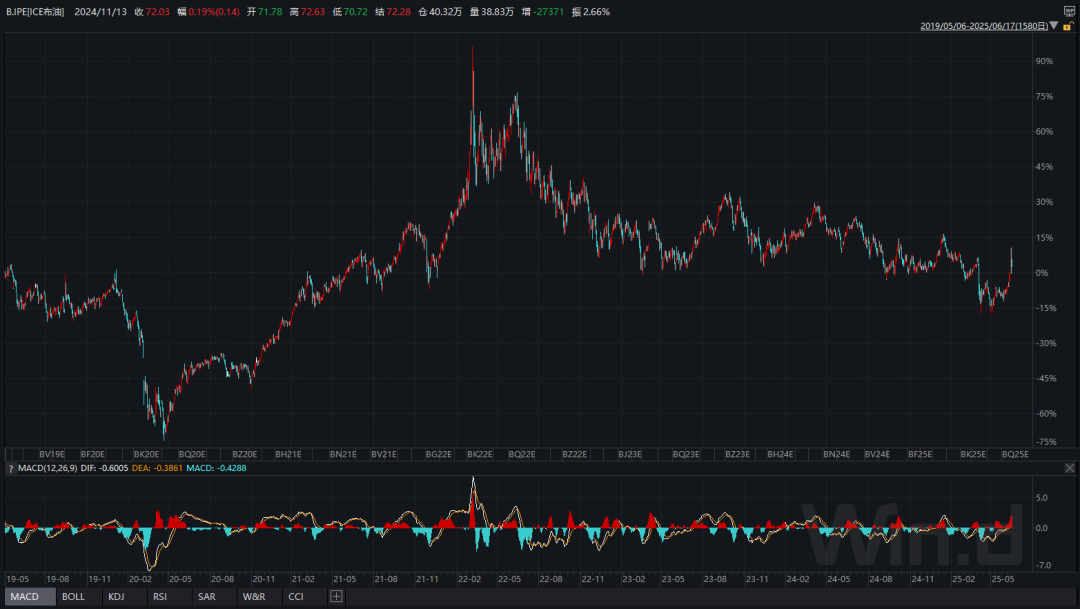The width and height of the screenshot is (1080, 609).
Task: Add a new indicator with plus icon
Action: click(x=336, y=596)
